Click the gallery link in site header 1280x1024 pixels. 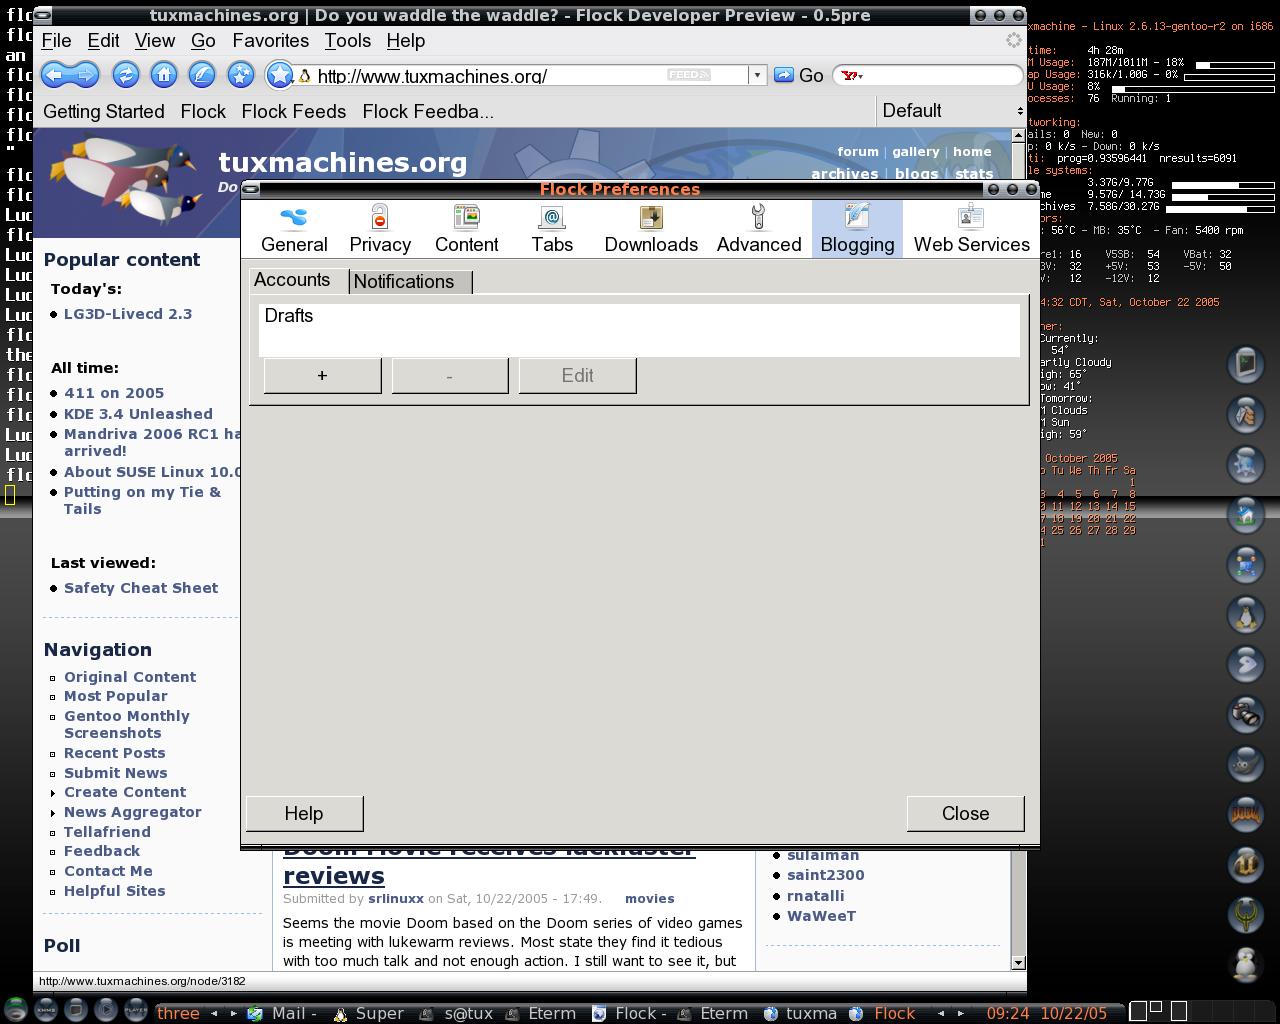pos(916,152)
